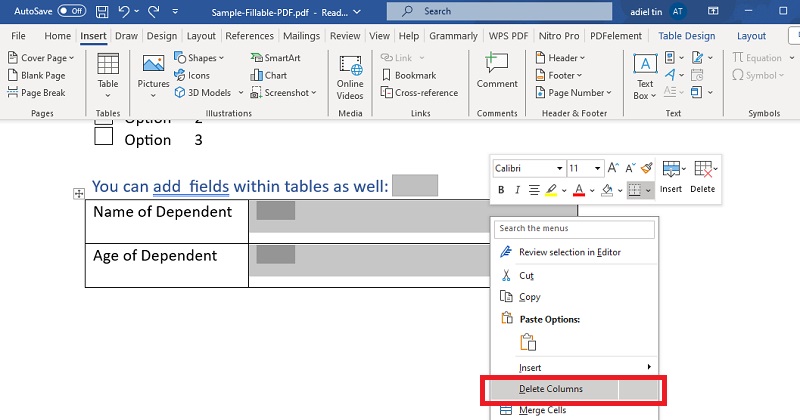Open the Undo history dropdown arrow
The width and height of the screenshot is (800, 420).
click(x=136, y=11)
